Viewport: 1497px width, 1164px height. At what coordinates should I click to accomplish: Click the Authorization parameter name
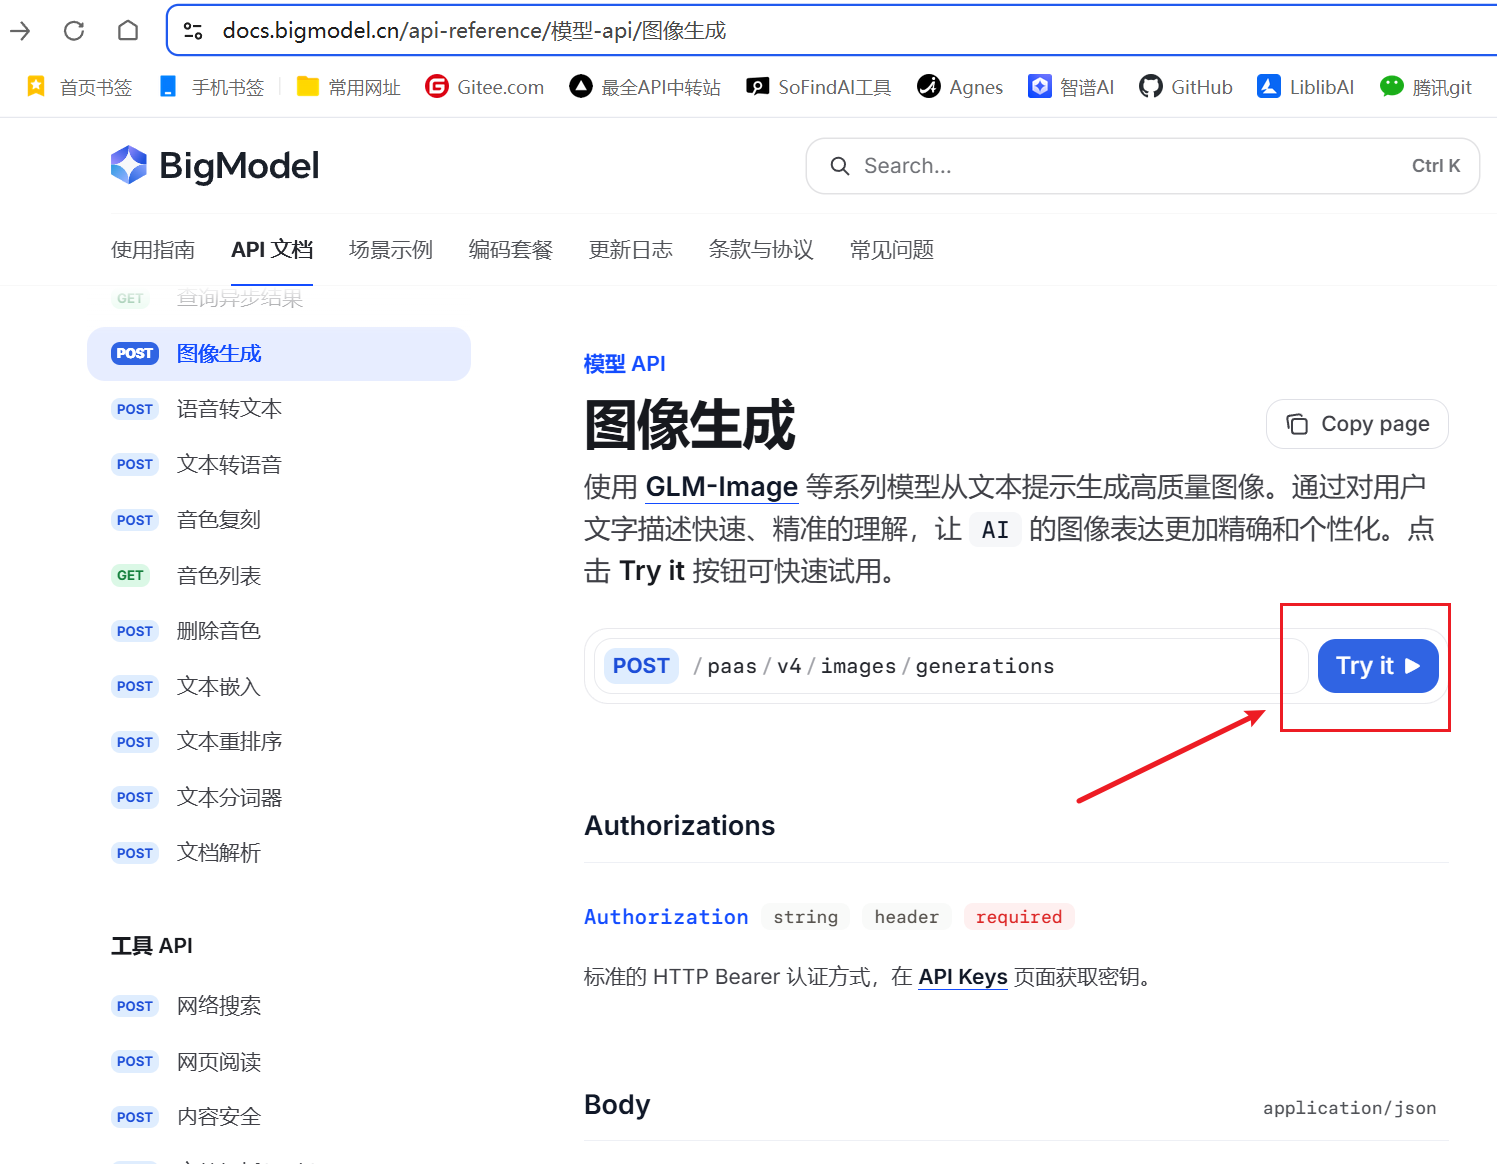pos(666,917)
